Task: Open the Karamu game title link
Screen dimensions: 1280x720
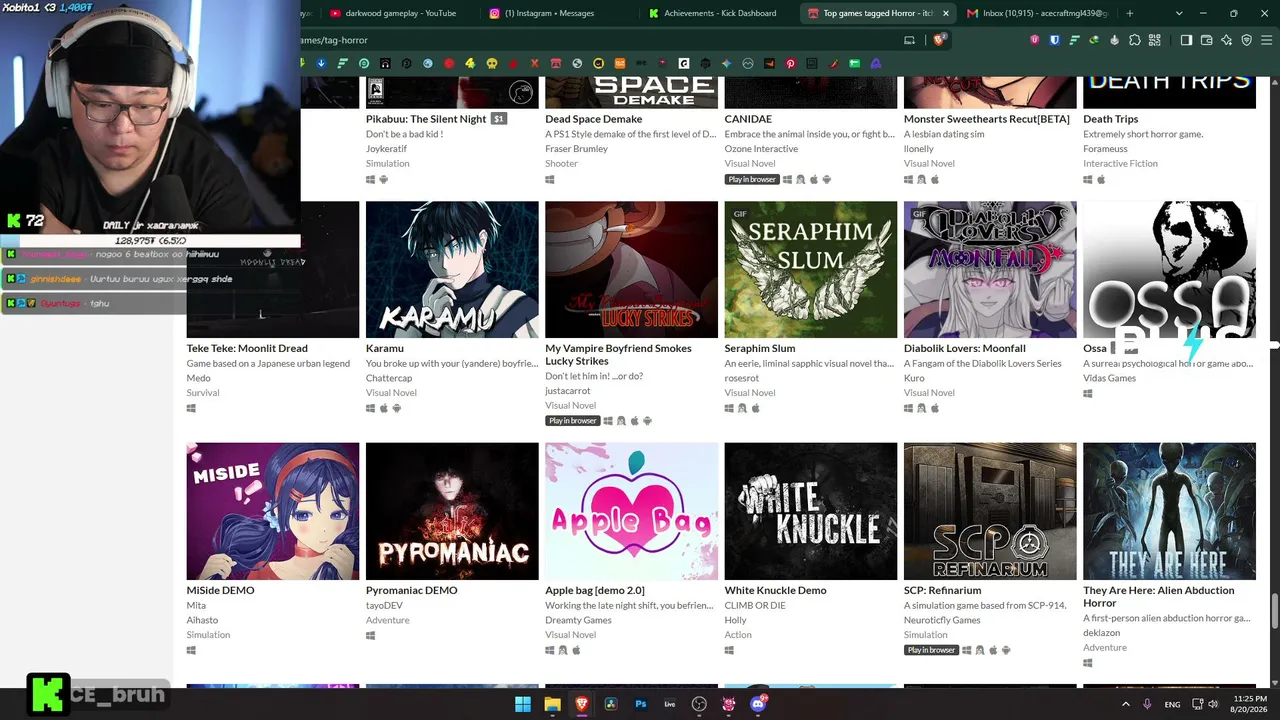Action: (x=385, y=348)
